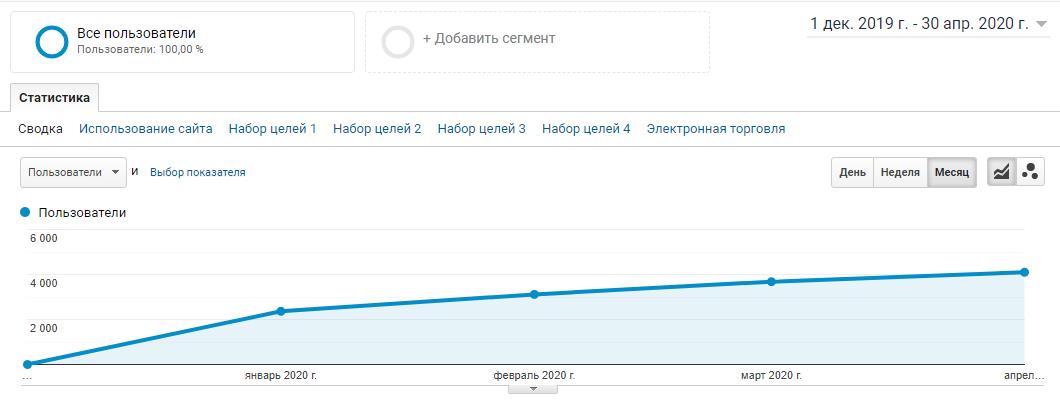Select День granularity

tap(852, 172)
